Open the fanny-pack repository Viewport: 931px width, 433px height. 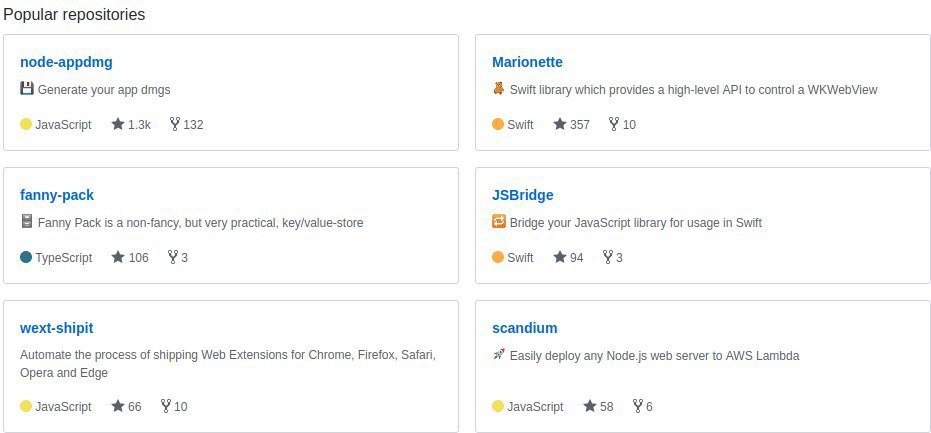(x=57, y=195)
